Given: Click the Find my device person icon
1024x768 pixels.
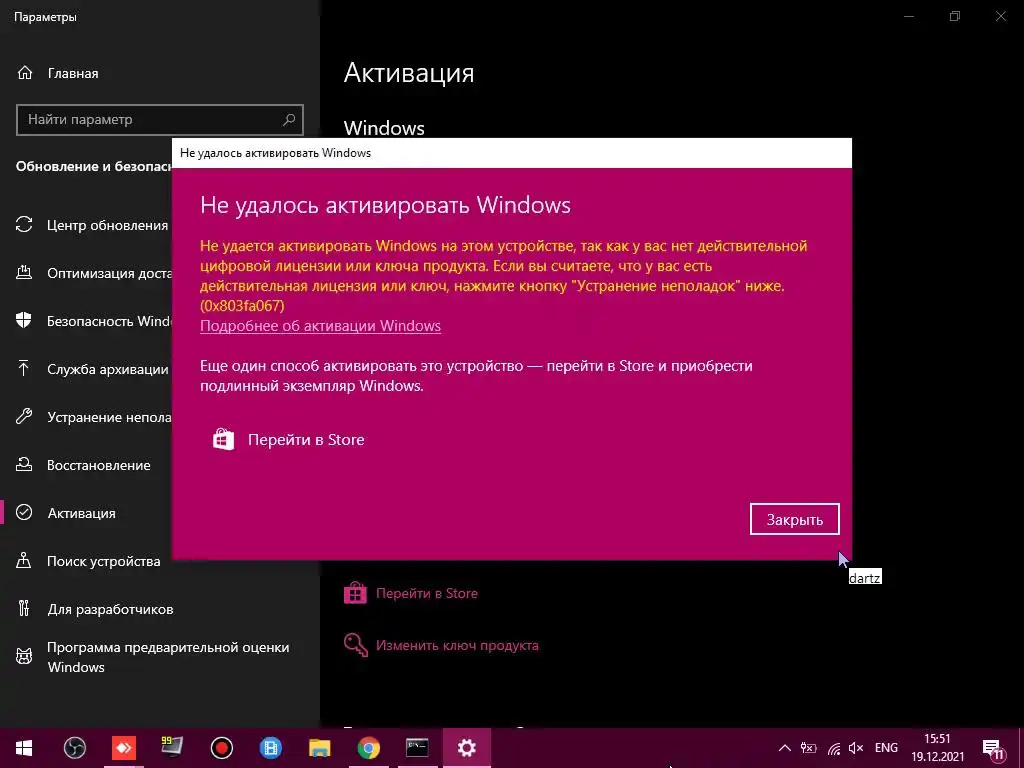Looking at the screenshot, I should pyautogui.click(x=24, y=560).
